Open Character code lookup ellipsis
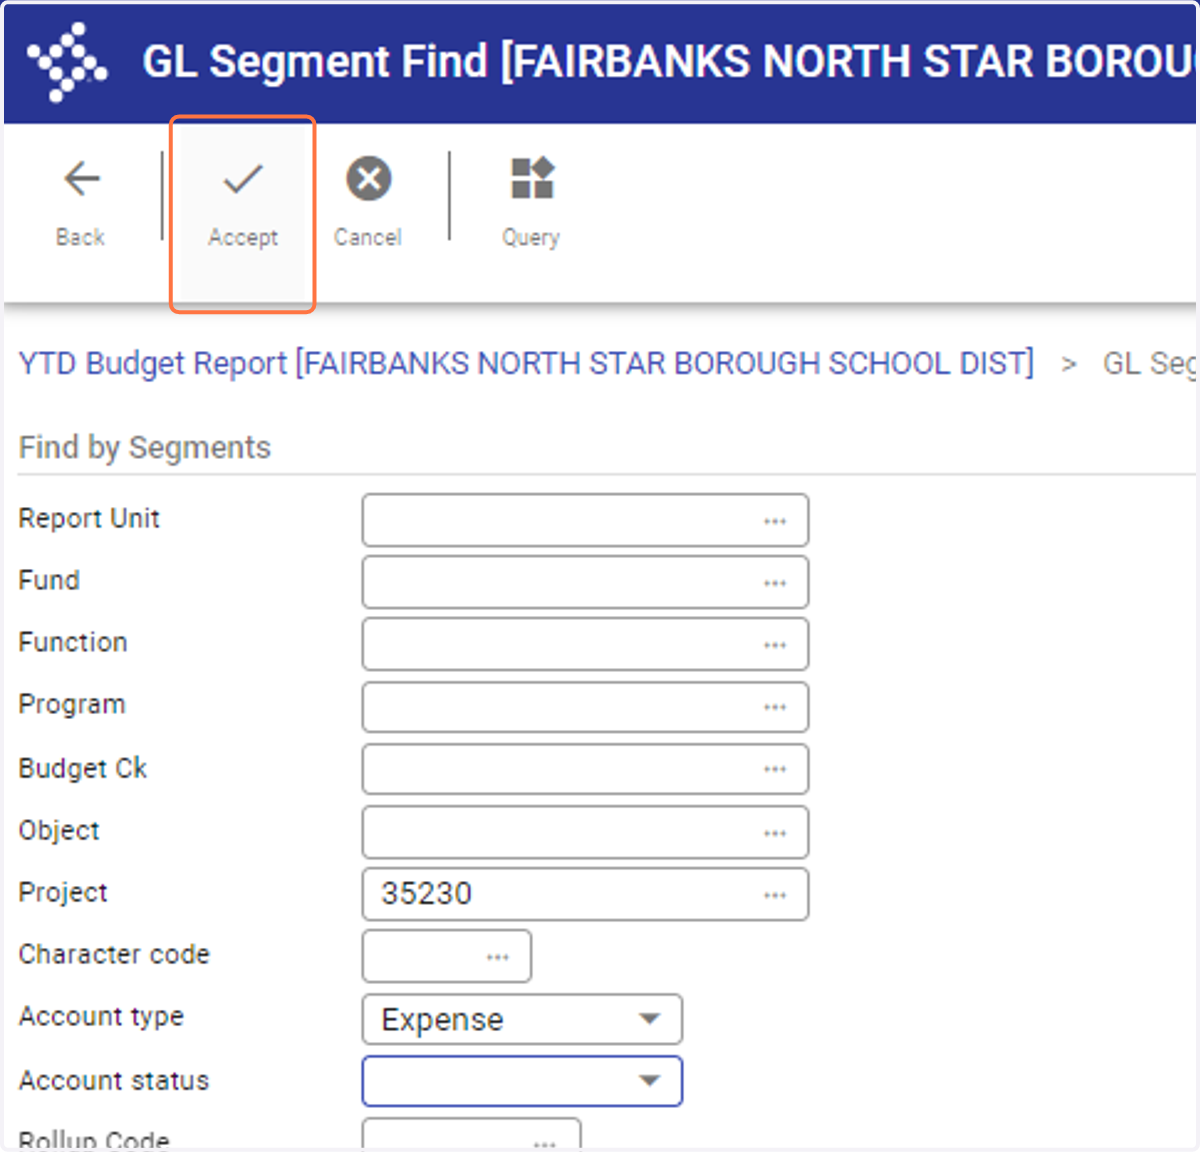Image resolution: width=1200 pixels, height=1152 pixels. pyautogui.click(x=498, y=957)
